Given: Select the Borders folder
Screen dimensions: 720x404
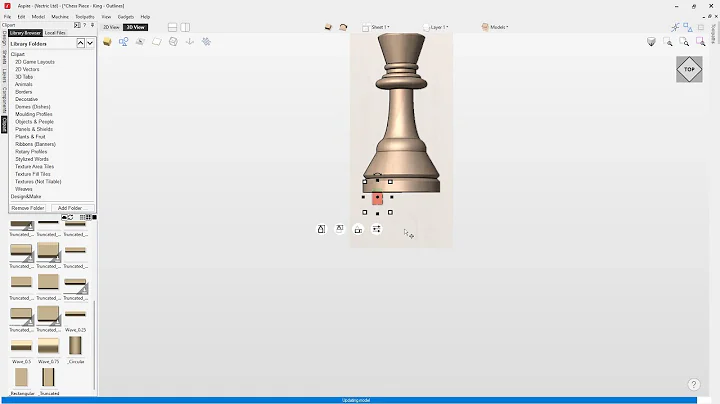Looking at the screenshot, I should (x=23, y=92).
